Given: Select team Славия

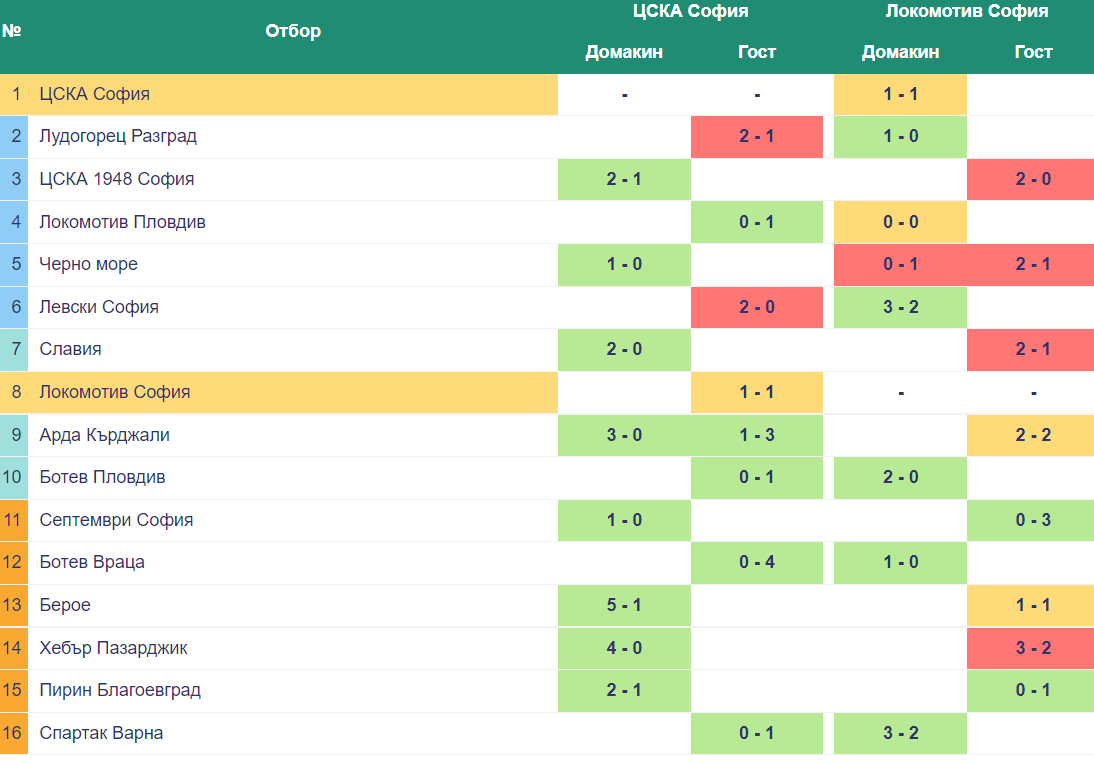Looking at the screenshot, I should [70, 349].
